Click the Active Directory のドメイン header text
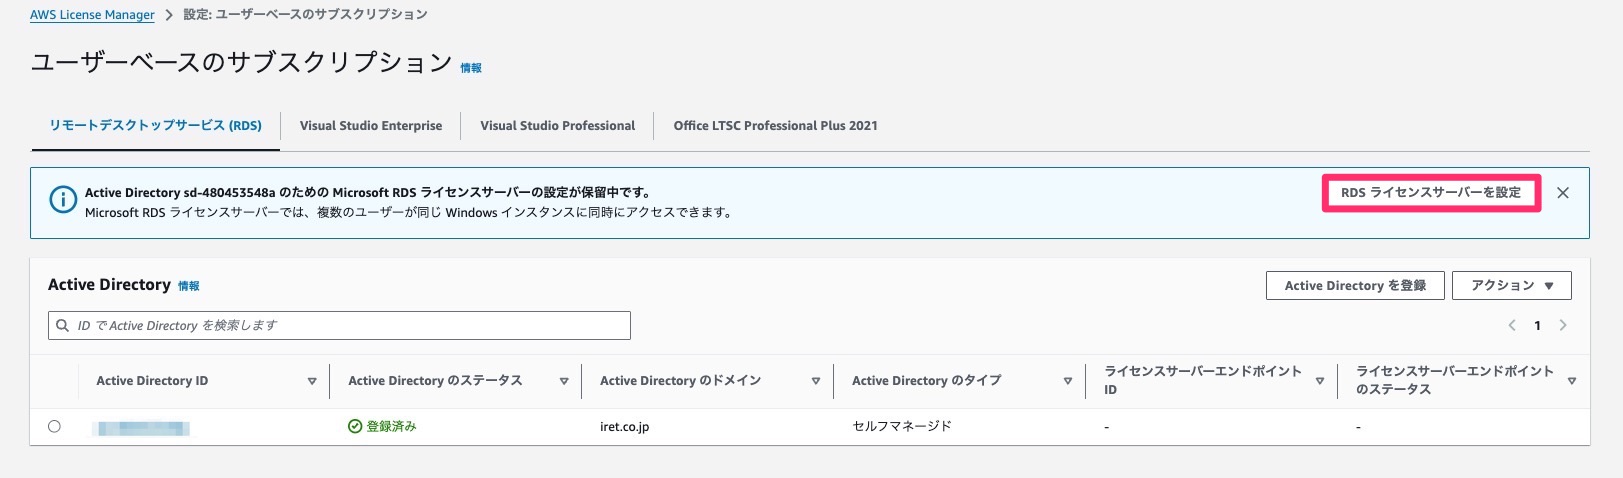1623x478 pixels. pyautogui.click(x=680, y=381)
